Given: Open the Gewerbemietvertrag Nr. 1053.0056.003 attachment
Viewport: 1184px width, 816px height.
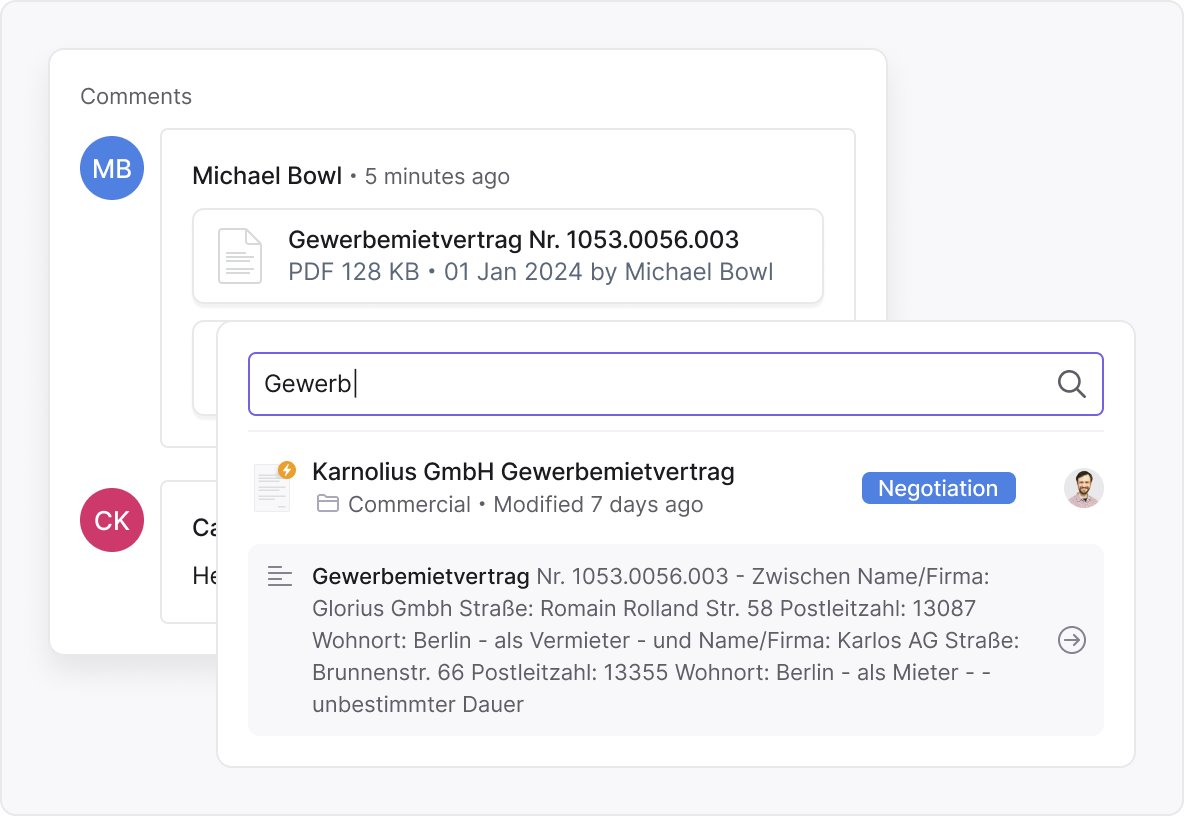Looking at the screenshot, I should point(513,240).
